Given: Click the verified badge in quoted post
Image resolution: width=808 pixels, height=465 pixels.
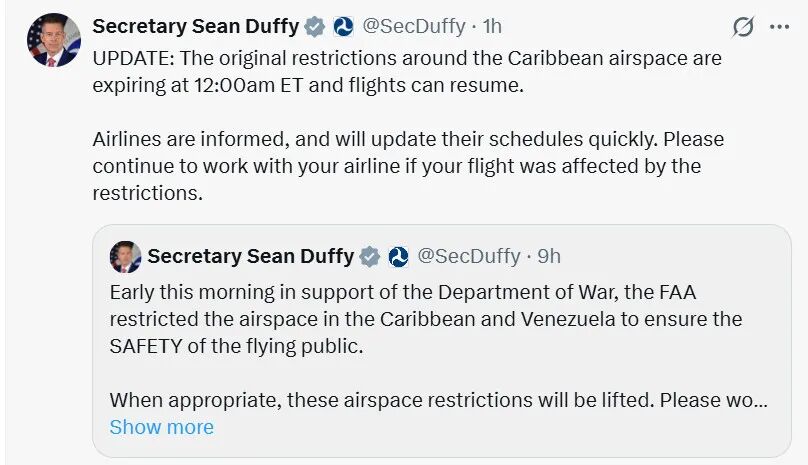Looking at the screenshot, I should [369, 257].
